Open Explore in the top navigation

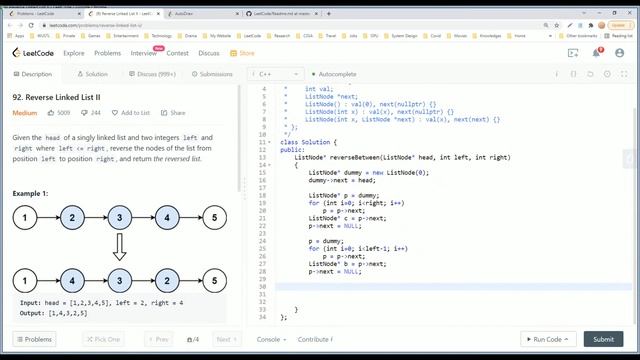[x=74, y=53]
